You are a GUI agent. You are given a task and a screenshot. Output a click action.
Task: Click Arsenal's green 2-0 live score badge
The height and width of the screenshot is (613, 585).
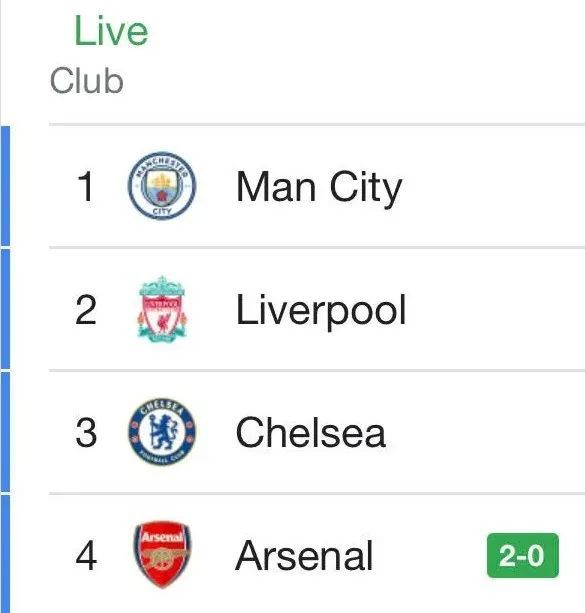tap(523, 555)
